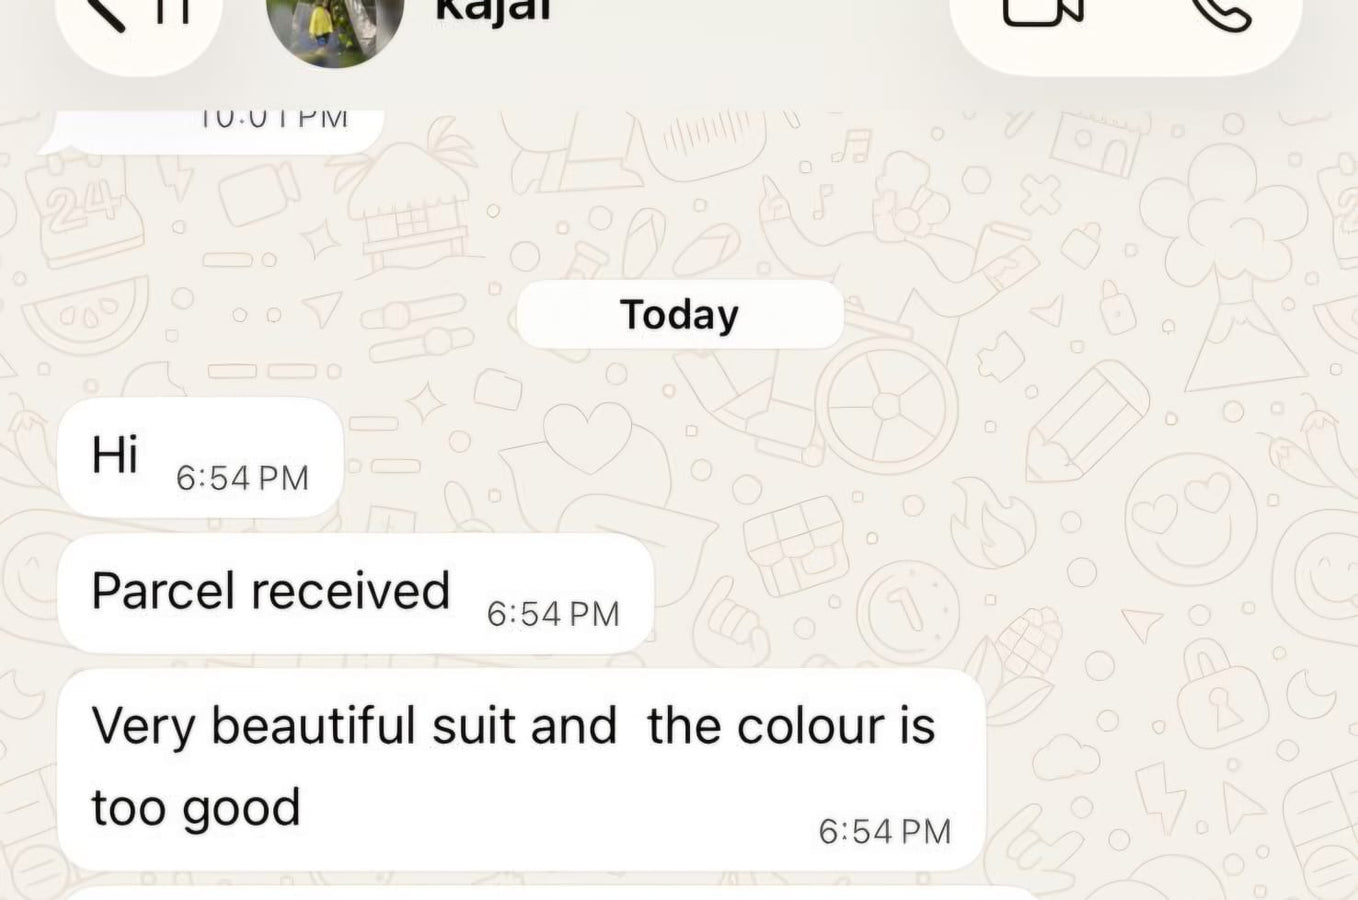Click timestamp beside "Parcel received"
Image resolution: width=1358 pixels, height=900 pixels.
point(553,613)
